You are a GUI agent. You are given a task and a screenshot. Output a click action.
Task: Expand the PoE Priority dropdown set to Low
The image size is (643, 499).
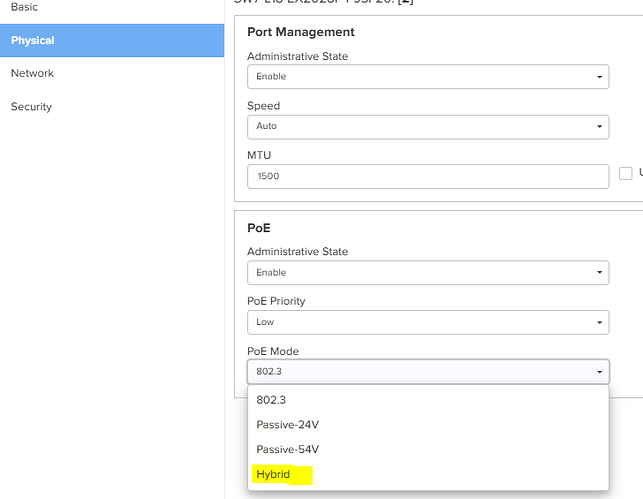(x=427, y=322)
